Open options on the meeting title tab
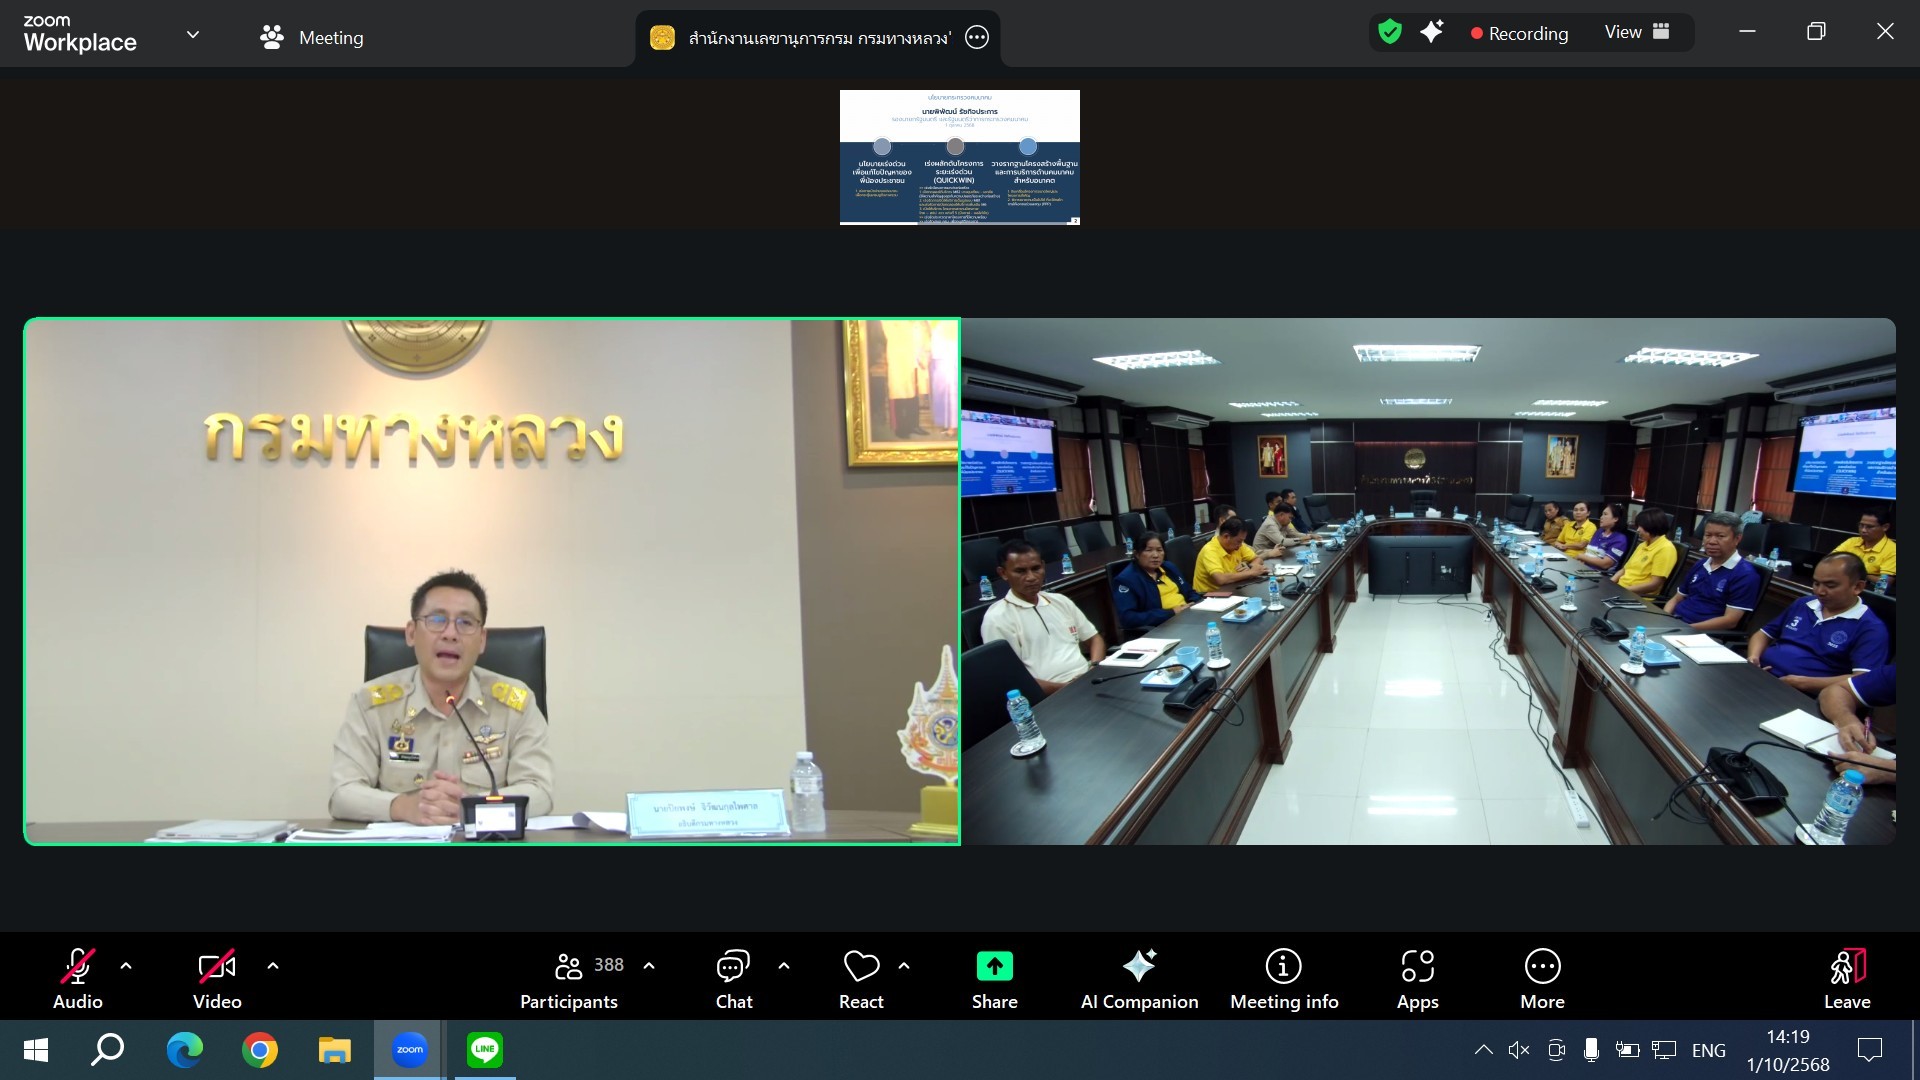Viewport: 1920px width, 1080px height. point(977,38)
